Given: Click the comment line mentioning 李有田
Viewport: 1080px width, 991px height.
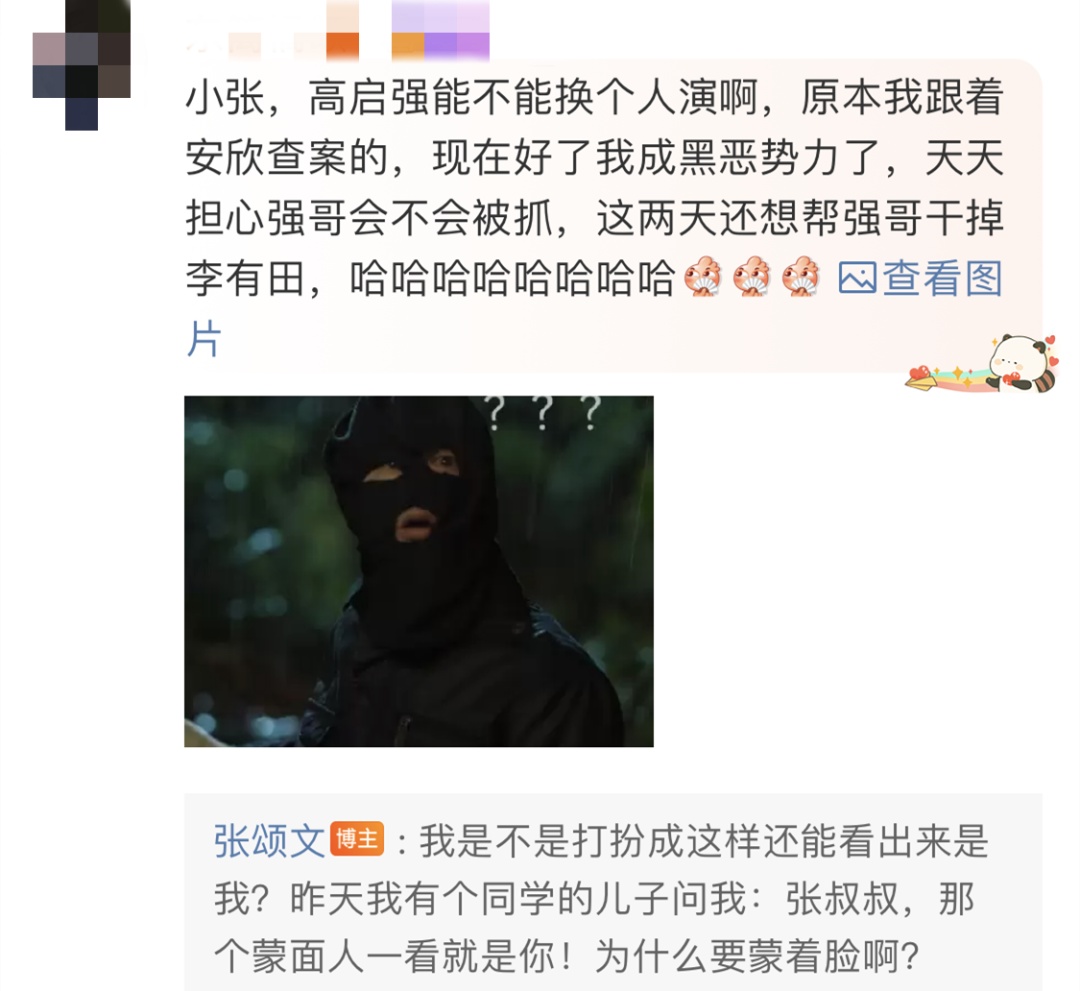Looking at the screenshot, I should 430,278.
